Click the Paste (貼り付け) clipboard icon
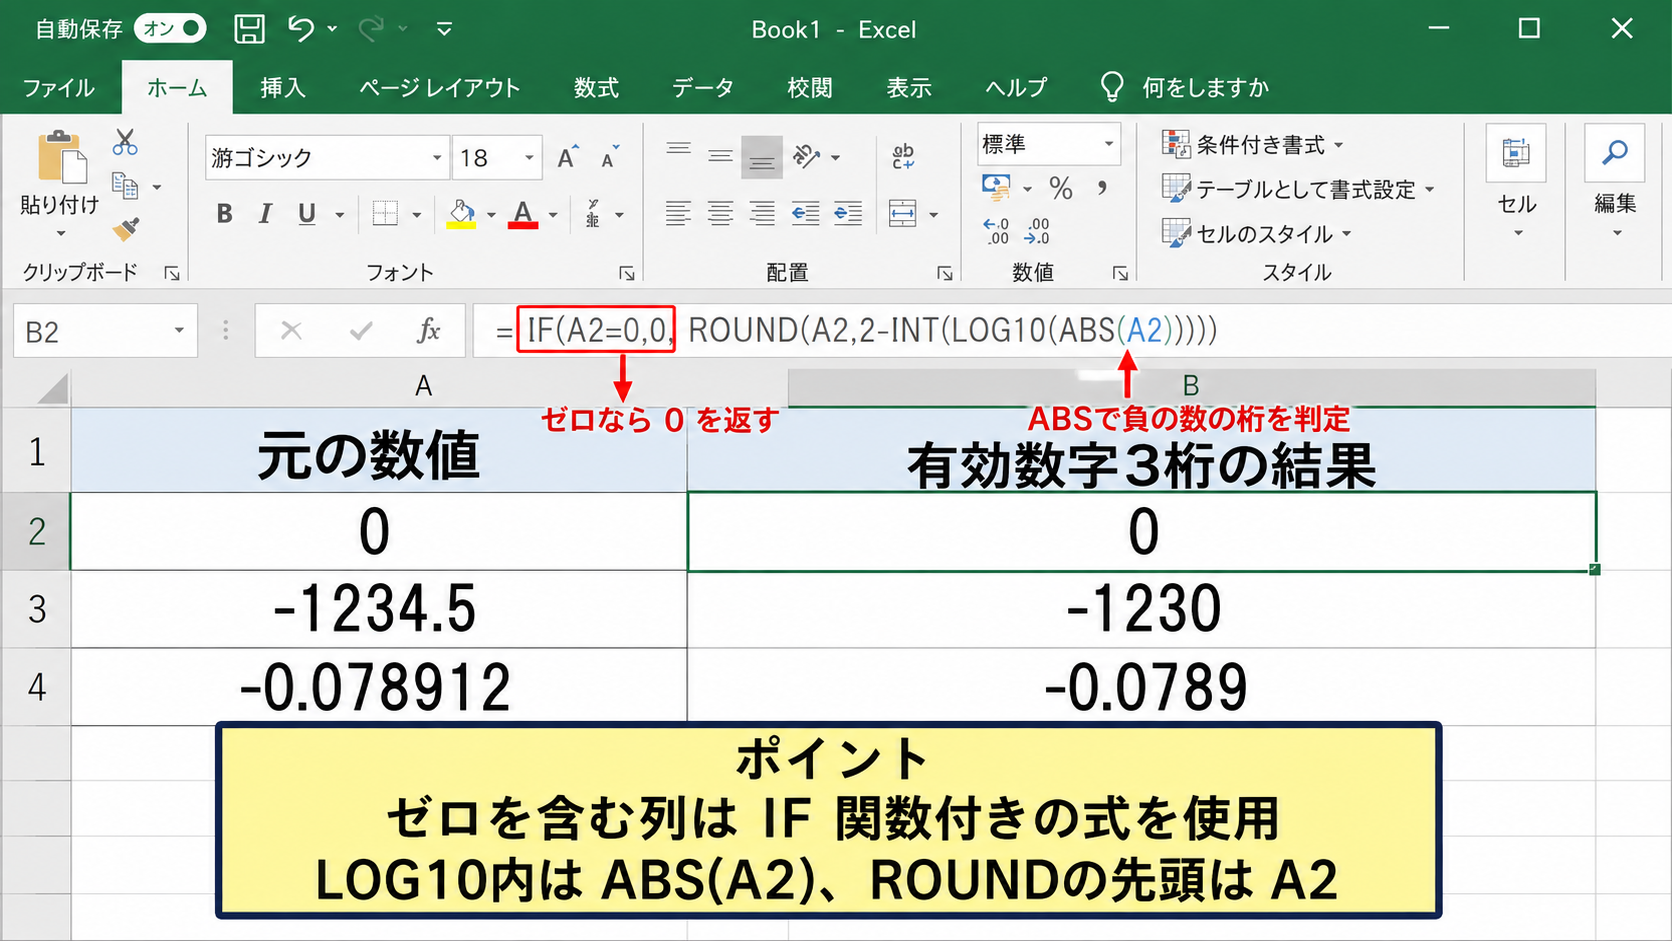This screenshot has height=941, width=1672. point(61,158)
